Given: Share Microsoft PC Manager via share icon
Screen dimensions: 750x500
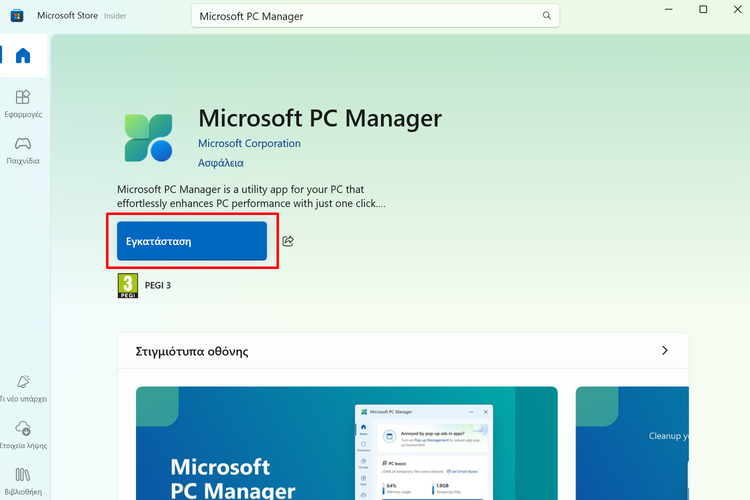Looking at the screenshot, I should tap(288, 241).
